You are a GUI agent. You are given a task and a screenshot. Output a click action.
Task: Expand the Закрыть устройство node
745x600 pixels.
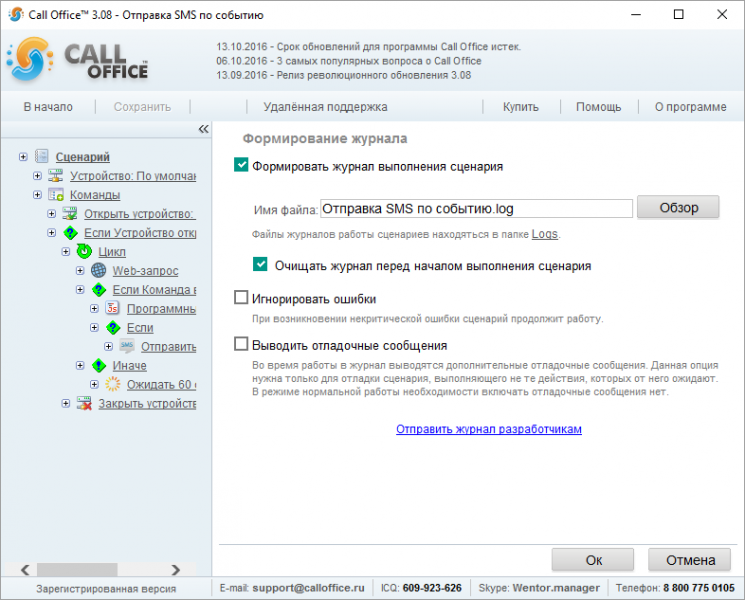click(x=66, y=404)
